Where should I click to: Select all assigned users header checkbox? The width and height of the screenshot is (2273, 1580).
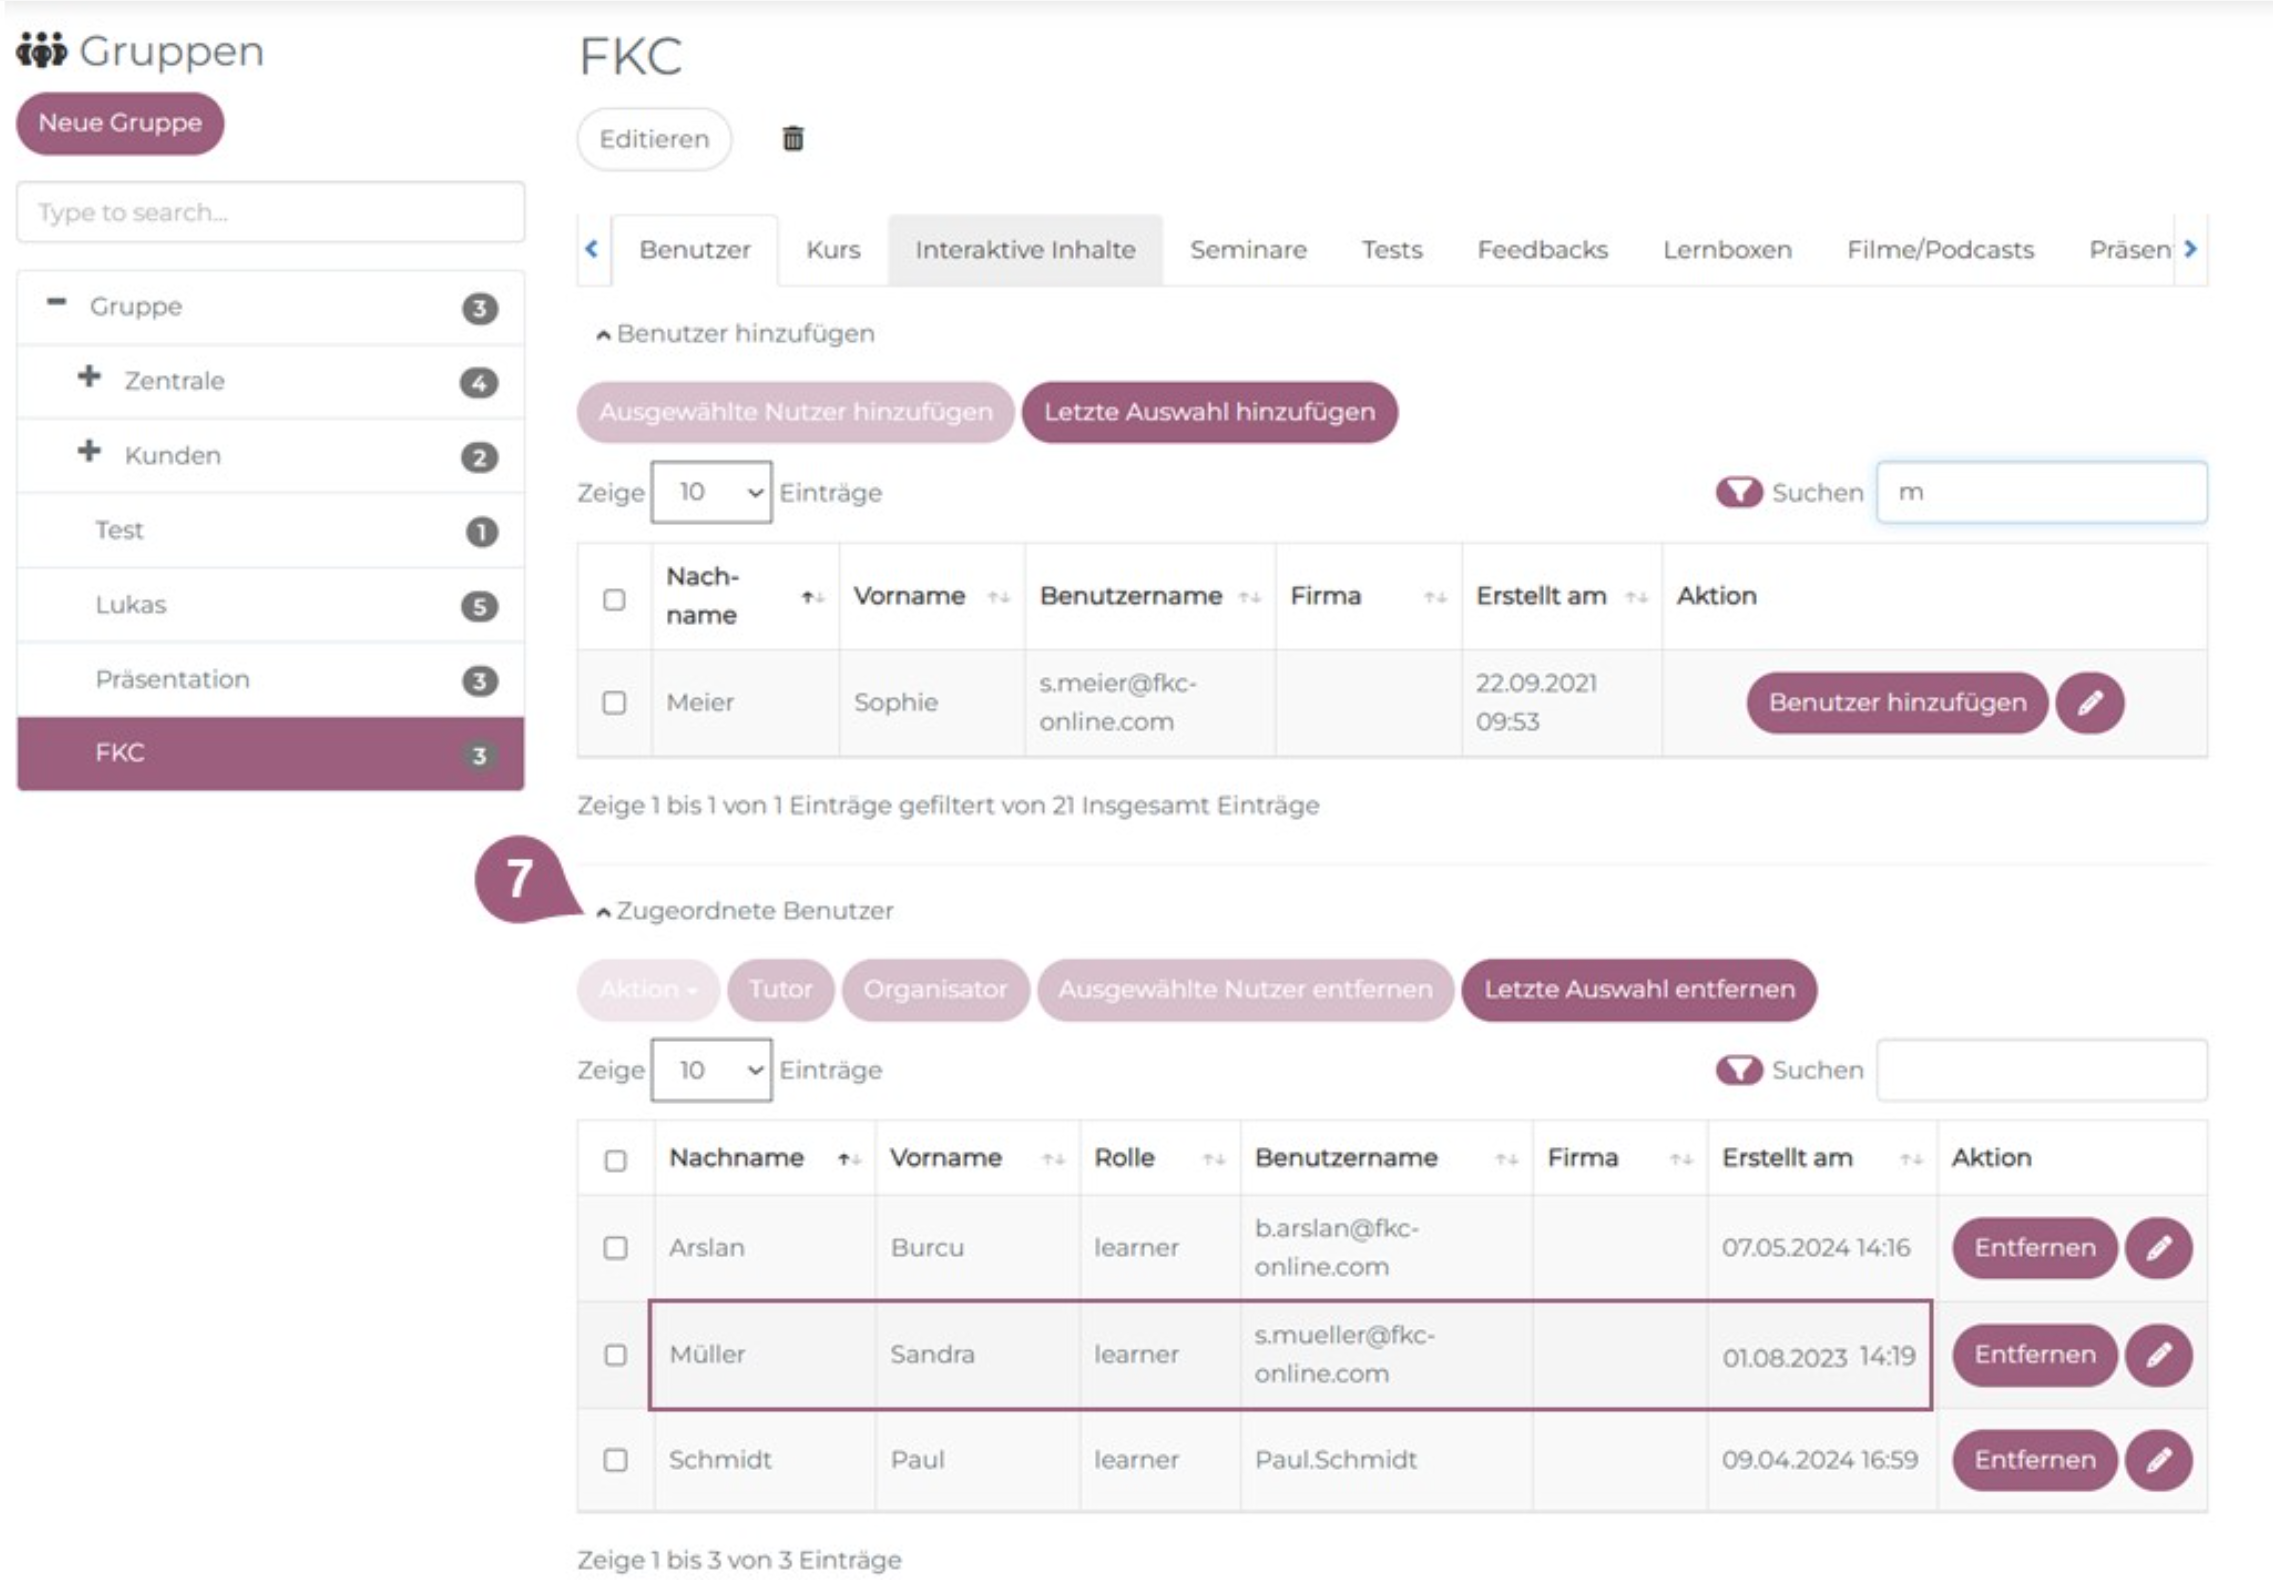tap(615, 1160)
